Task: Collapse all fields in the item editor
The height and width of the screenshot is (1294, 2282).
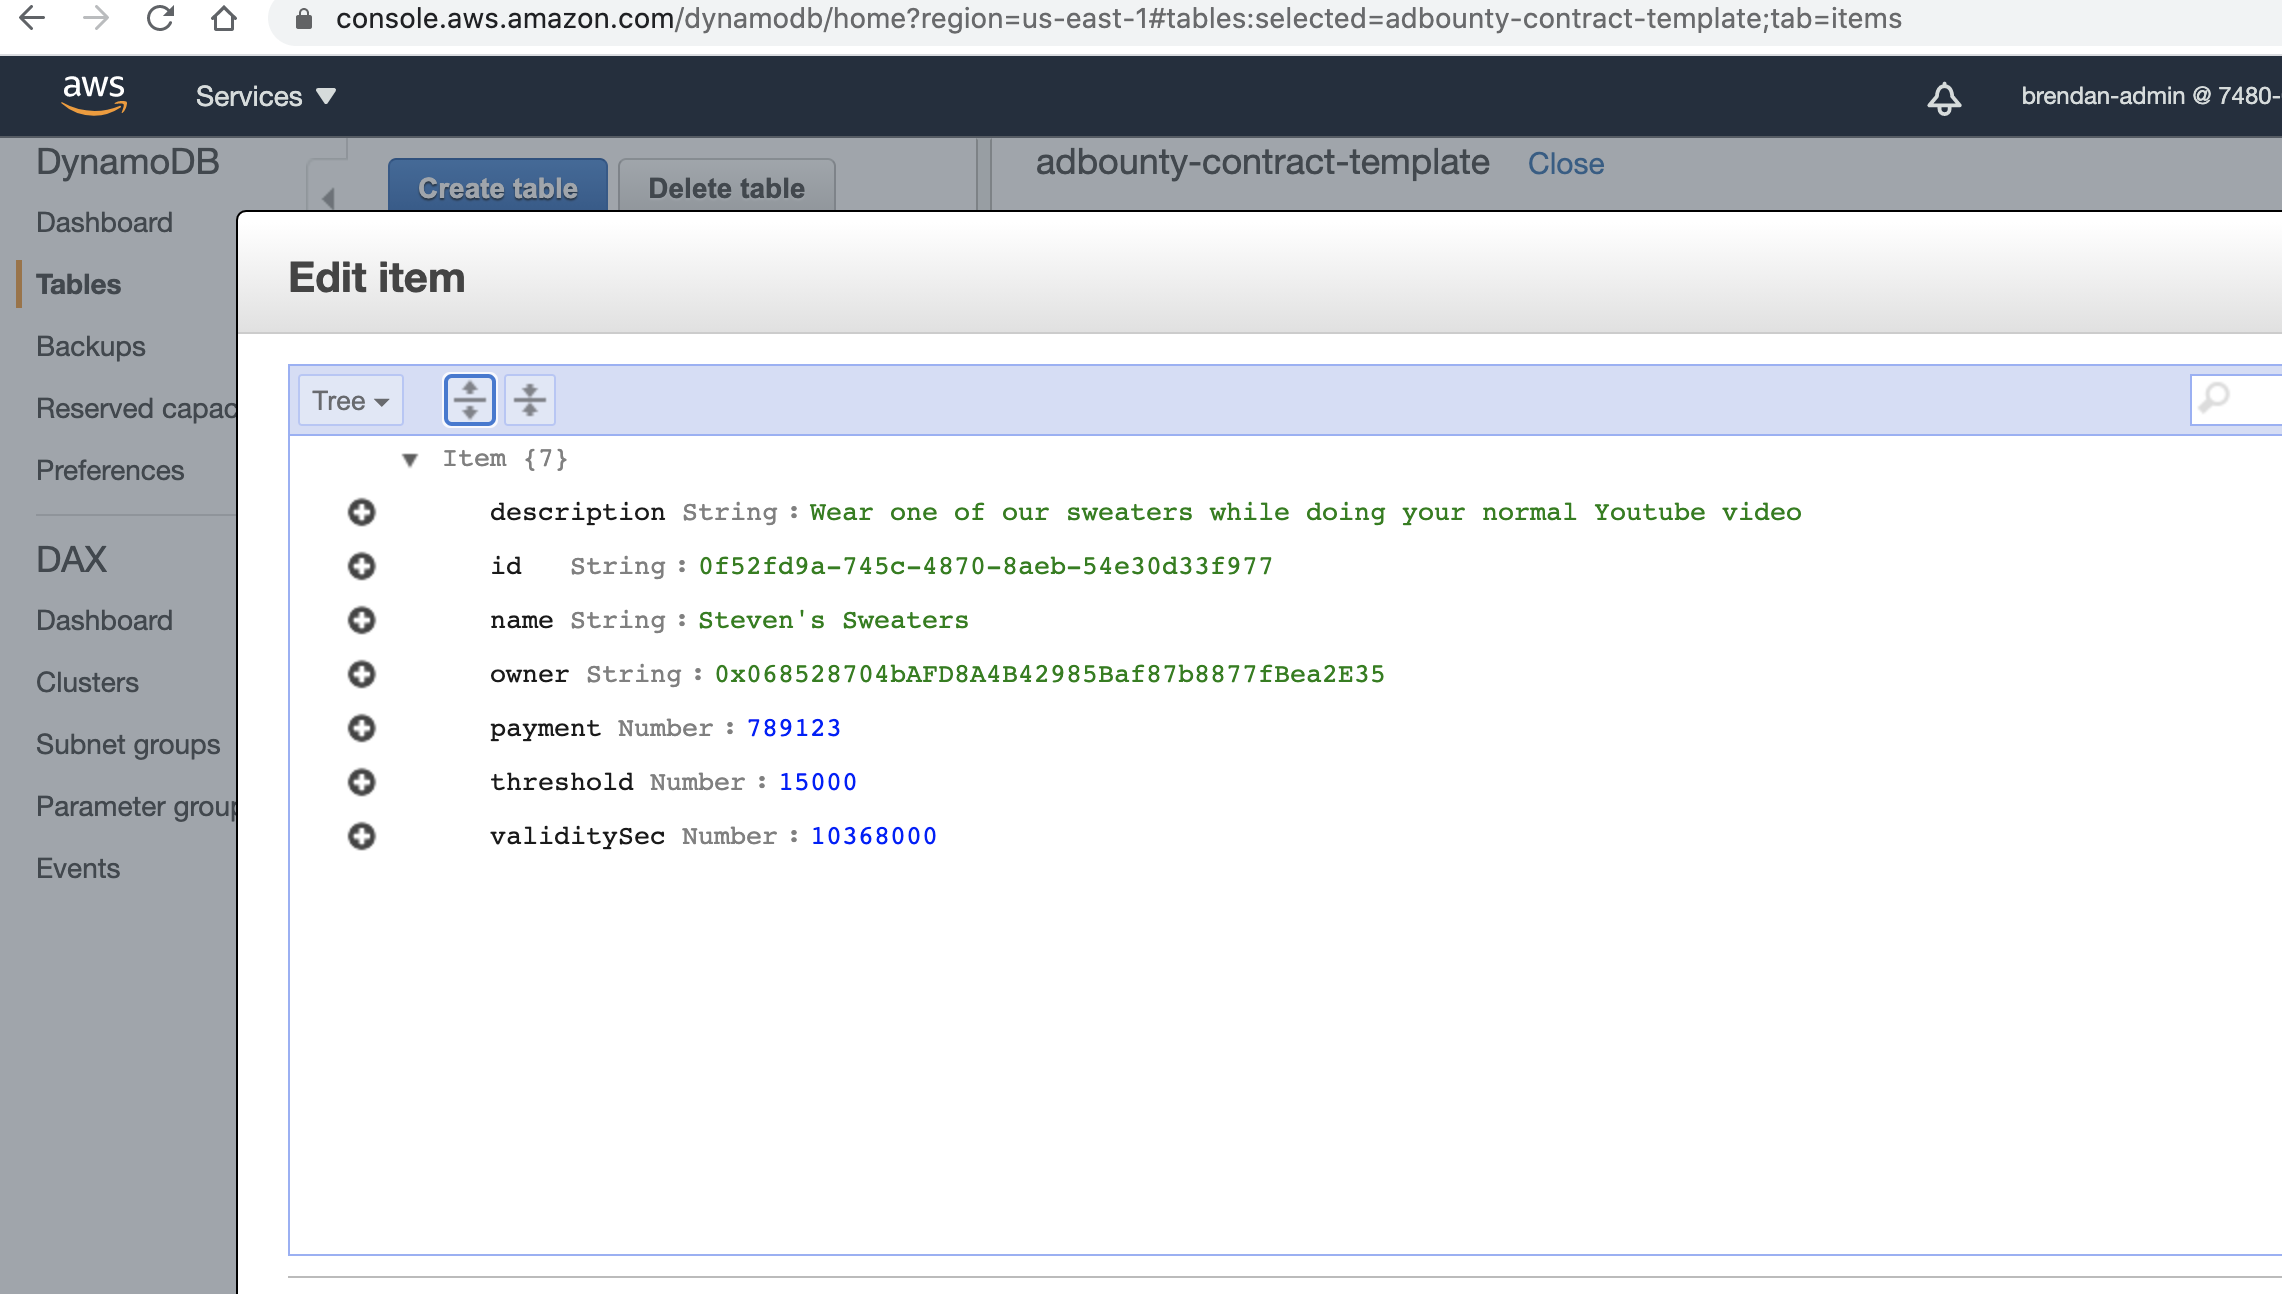Action: coord(530,400)
